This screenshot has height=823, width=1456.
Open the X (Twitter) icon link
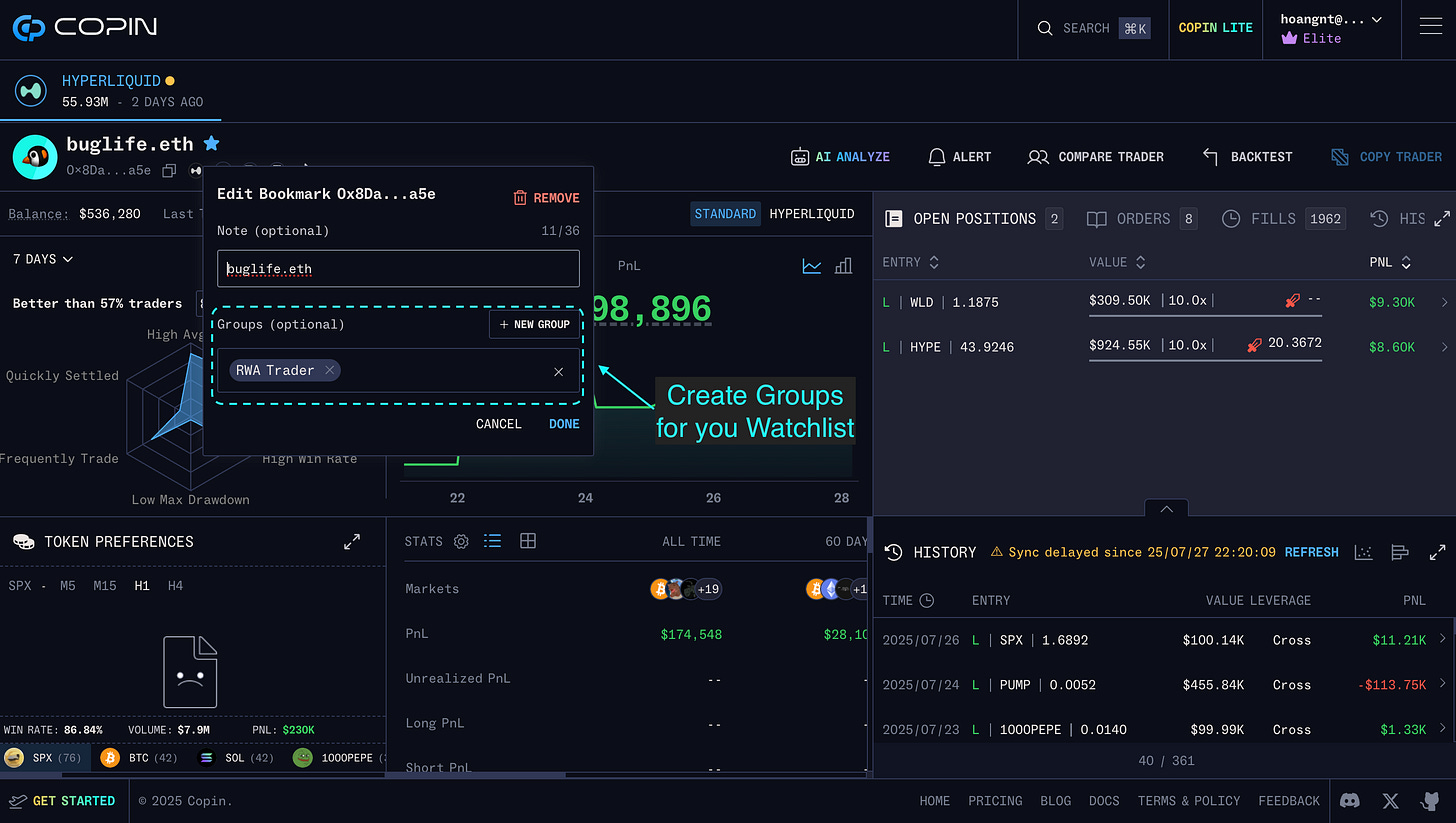pos(1390,801)
